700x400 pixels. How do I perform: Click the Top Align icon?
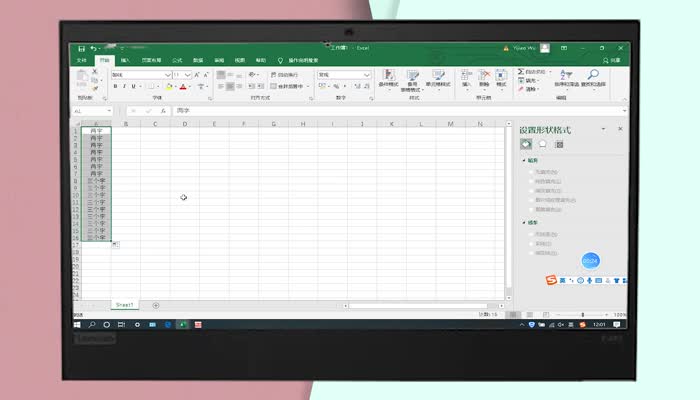pyautogui.click(x=221, y=75)
